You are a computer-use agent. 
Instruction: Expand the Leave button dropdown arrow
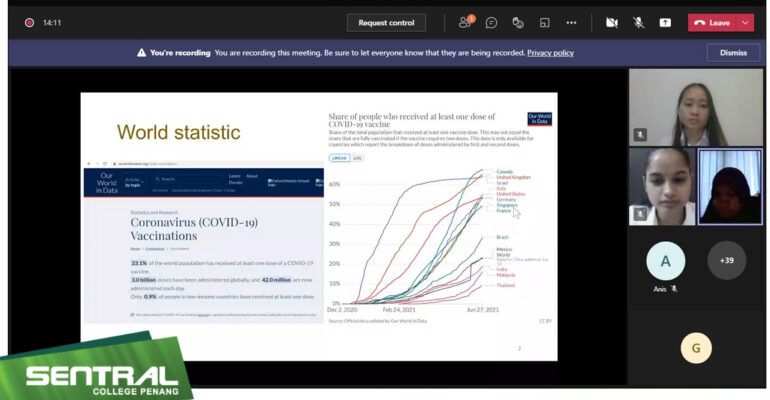pyautogui.click(x=745, y=23)
